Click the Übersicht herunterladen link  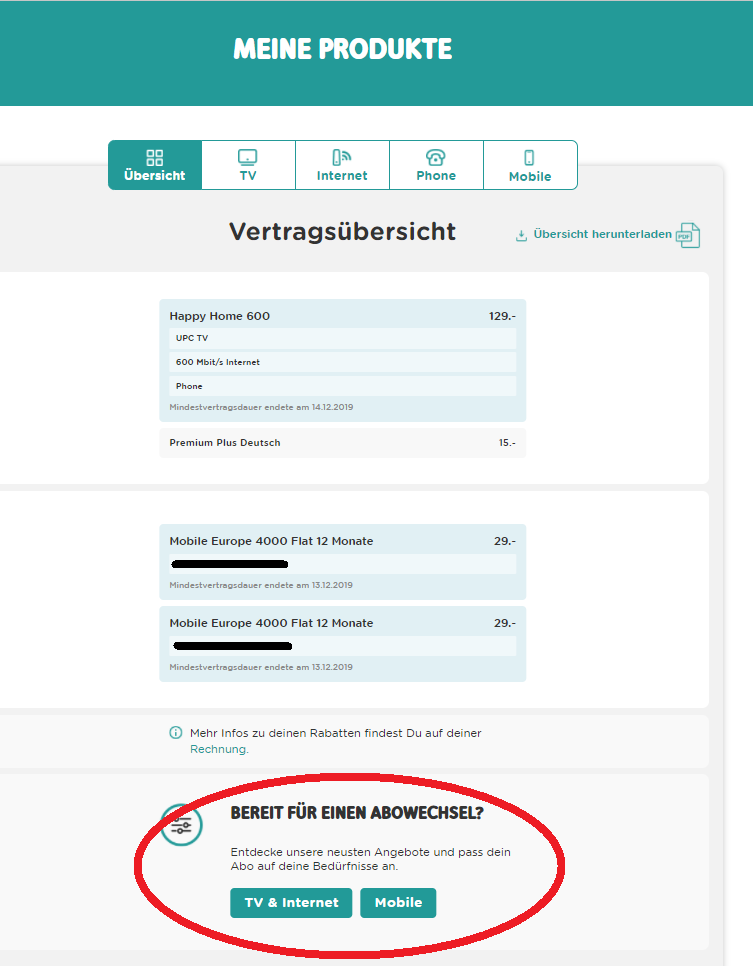point(602,235)
